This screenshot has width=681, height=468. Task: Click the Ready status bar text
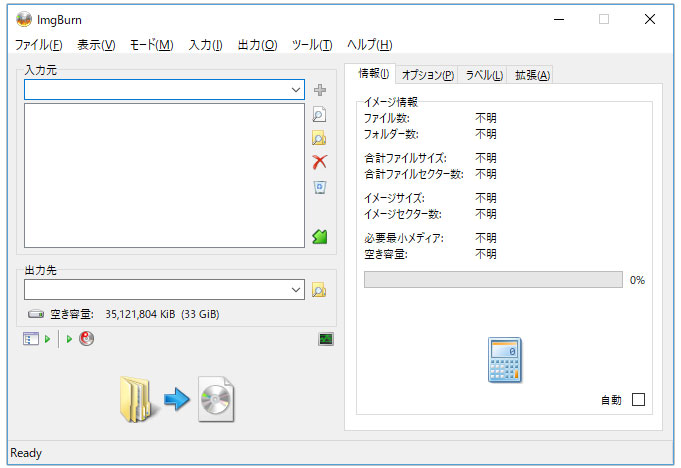[x=26, y=453]
